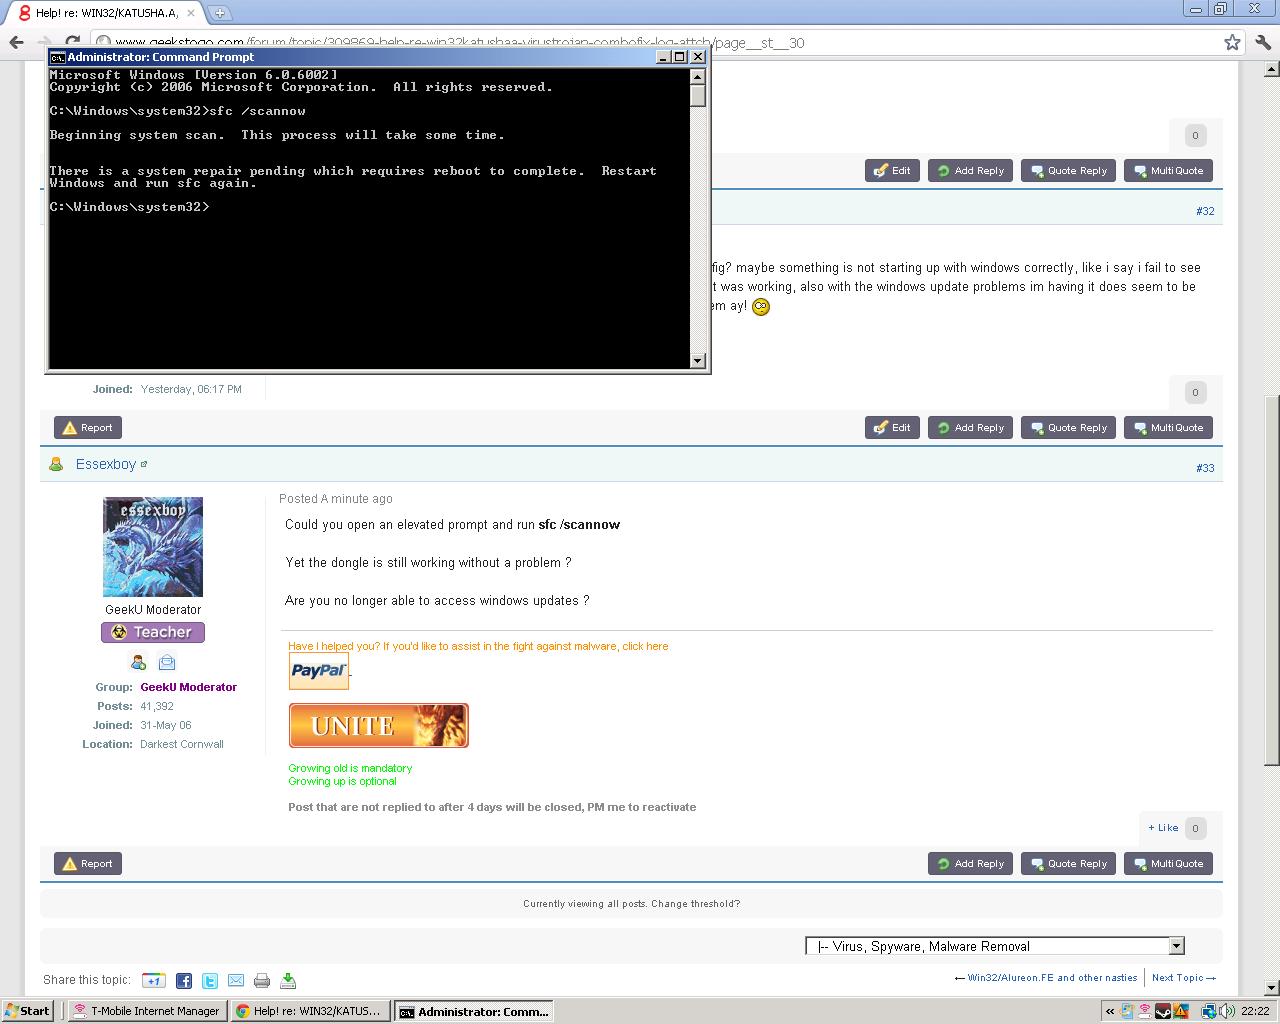Click the topmost Add Reply button

pyautogui.click(x=970, y=171)
